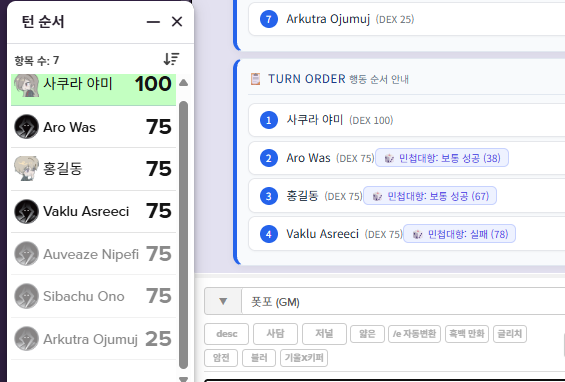Click Arkutra Ojumuj avatar in turn tracker
This screenshot has width=565, height=382.
pos(26,339)
